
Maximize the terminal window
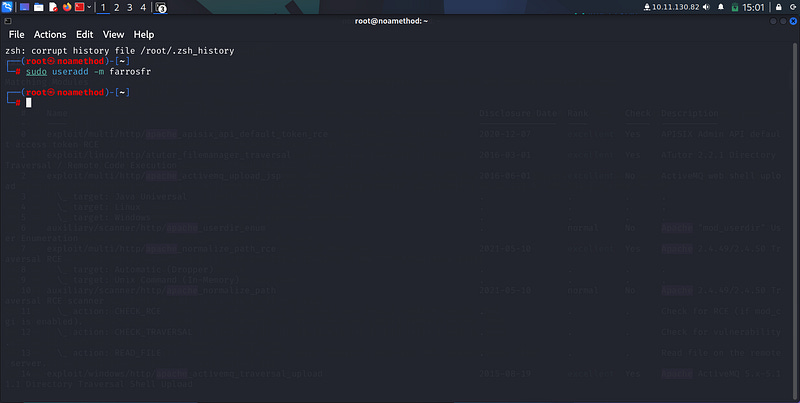tap(783, 21)
